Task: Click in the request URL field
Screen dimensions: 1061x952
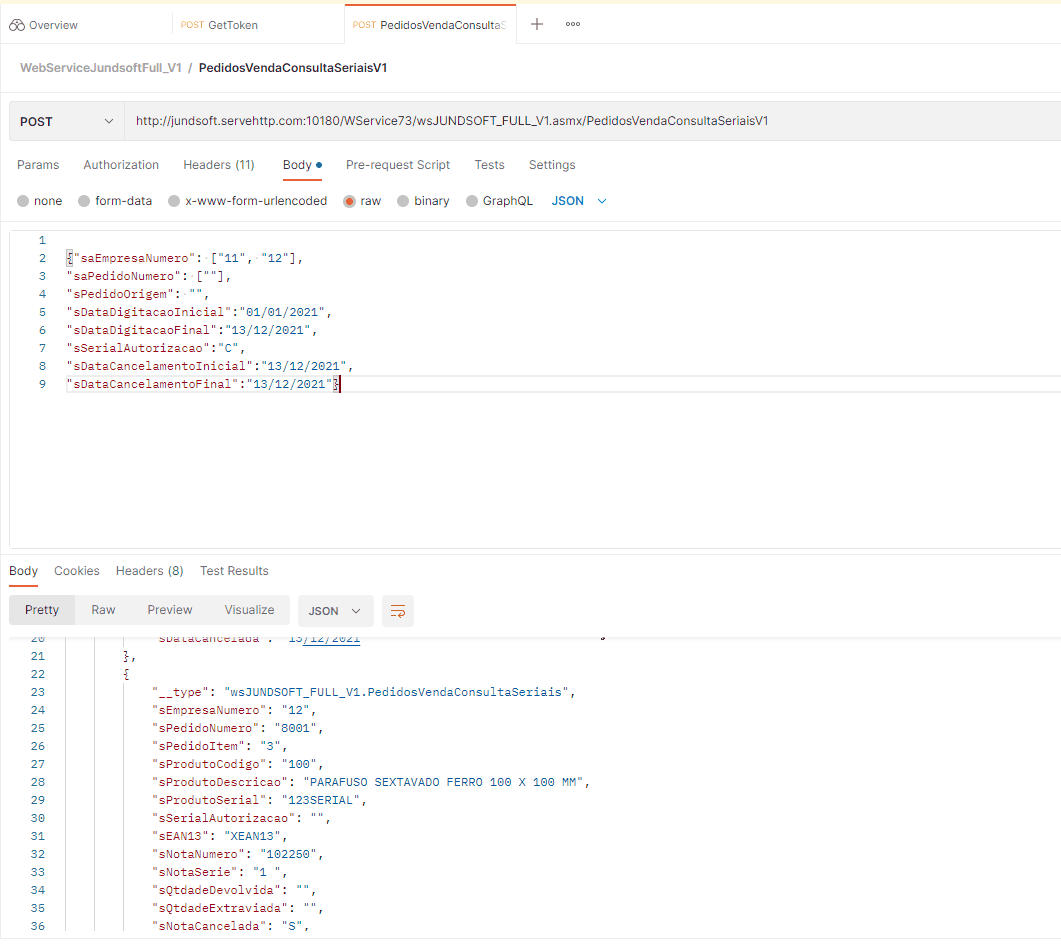Action: point(590,121)
